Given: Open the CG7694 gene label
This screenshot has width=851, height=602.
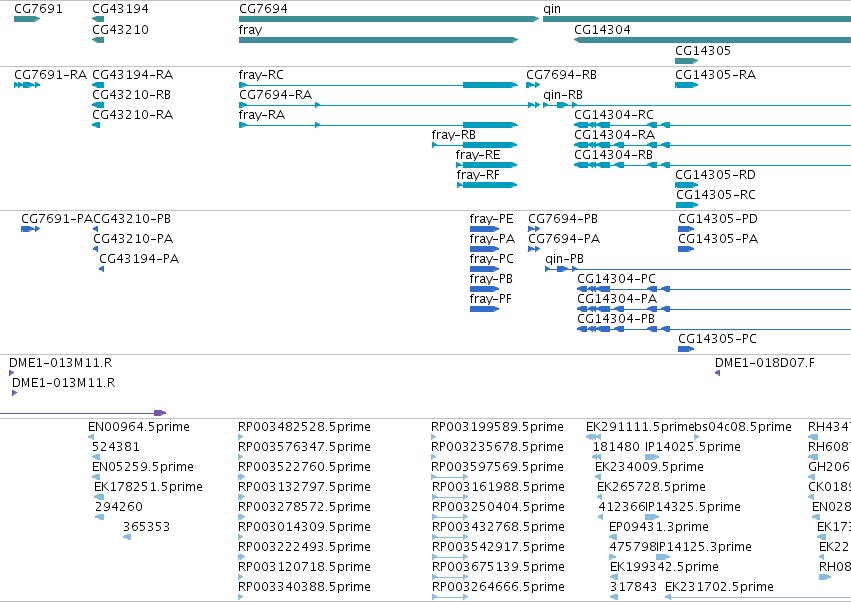Looking at the screenshot, I should pyautogui.click(x=263, y=9).
